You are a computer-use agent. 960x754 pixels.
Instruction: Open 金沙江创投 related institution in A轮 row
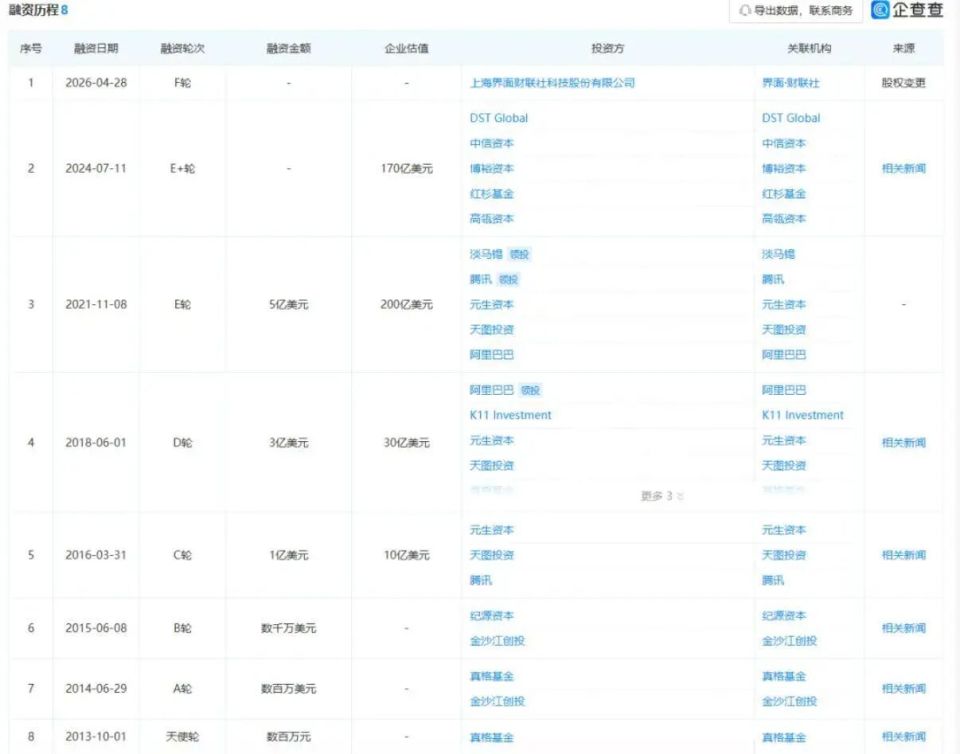(x=789, y=701)
